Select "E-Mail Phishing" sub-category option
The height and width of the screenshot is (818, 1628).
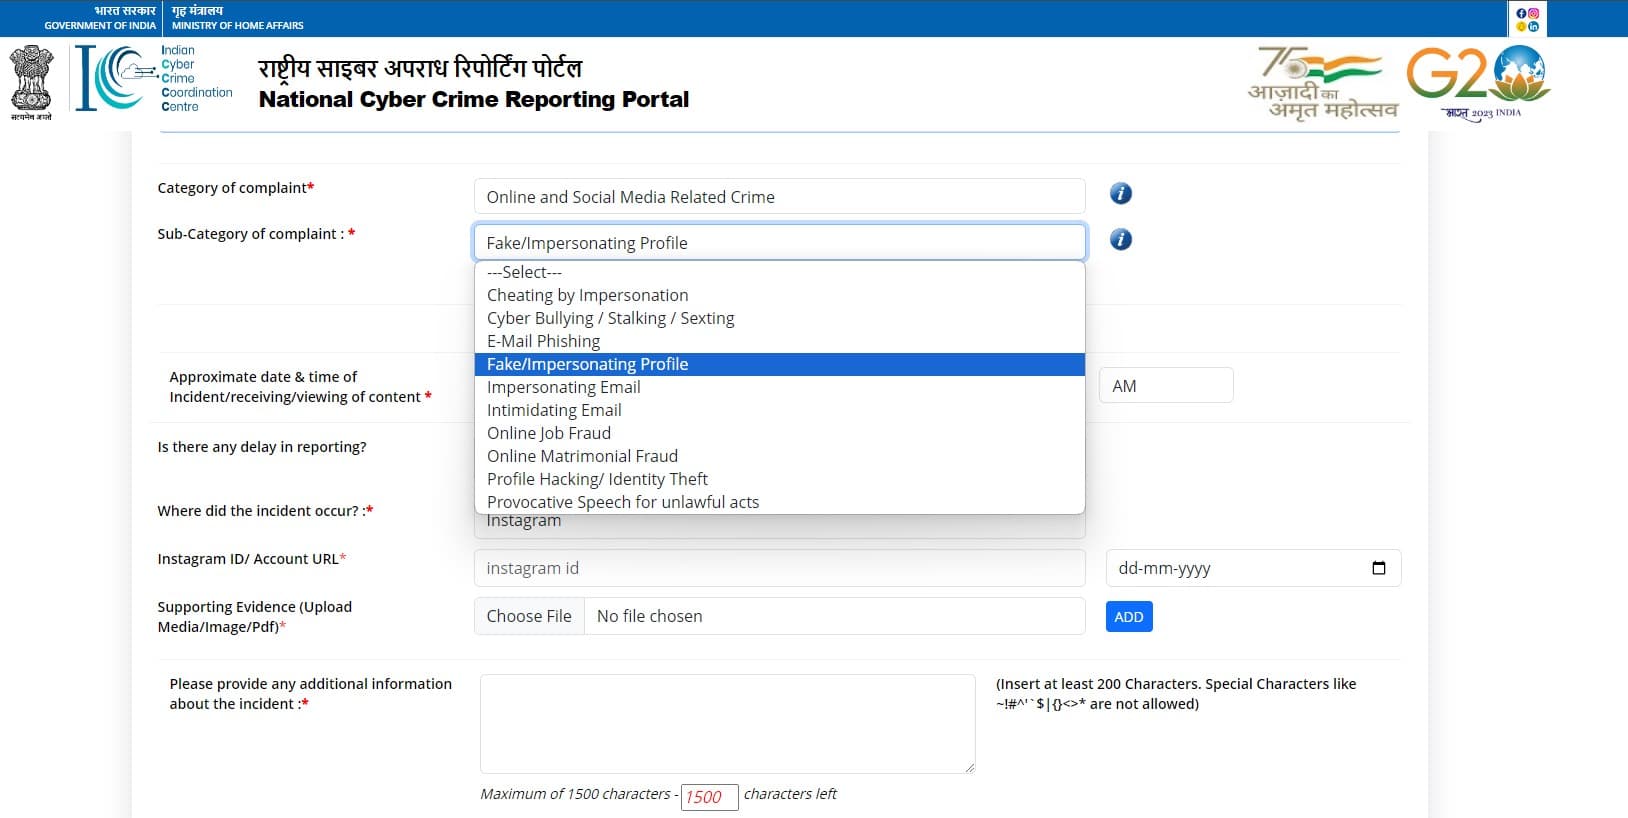pos(543,341)
